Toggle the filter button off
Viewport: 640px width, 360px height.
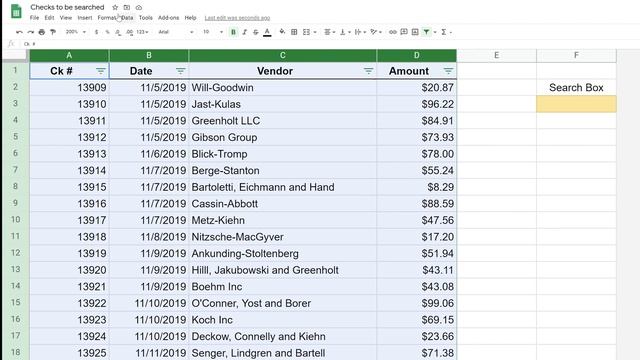pyautogui.click(x=427, y=32)
